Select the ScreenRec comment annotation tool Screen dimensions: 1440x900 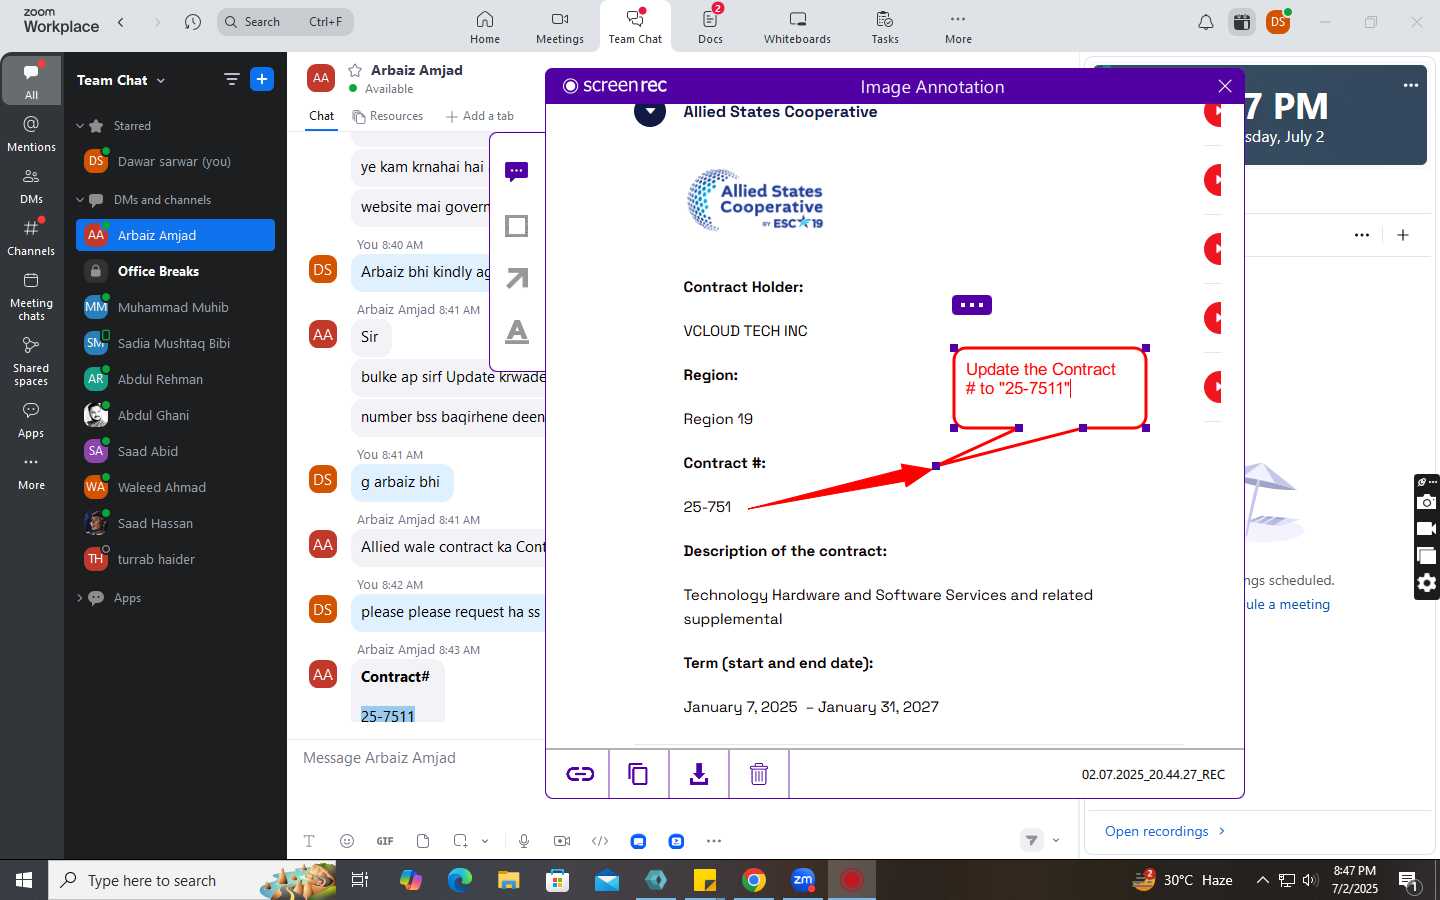(517, 172)
